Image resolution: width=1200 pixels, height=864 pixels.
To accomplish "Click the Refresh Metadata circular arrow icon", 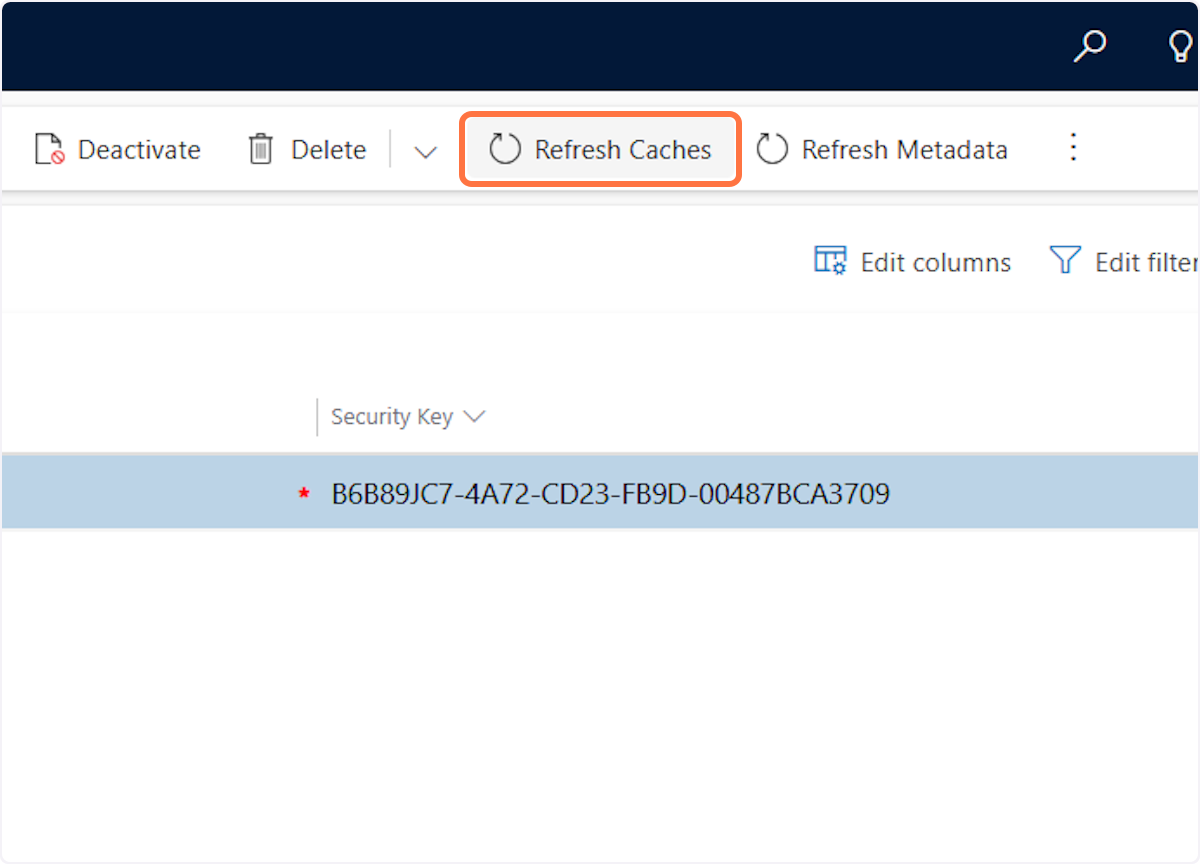I will 771,148.
